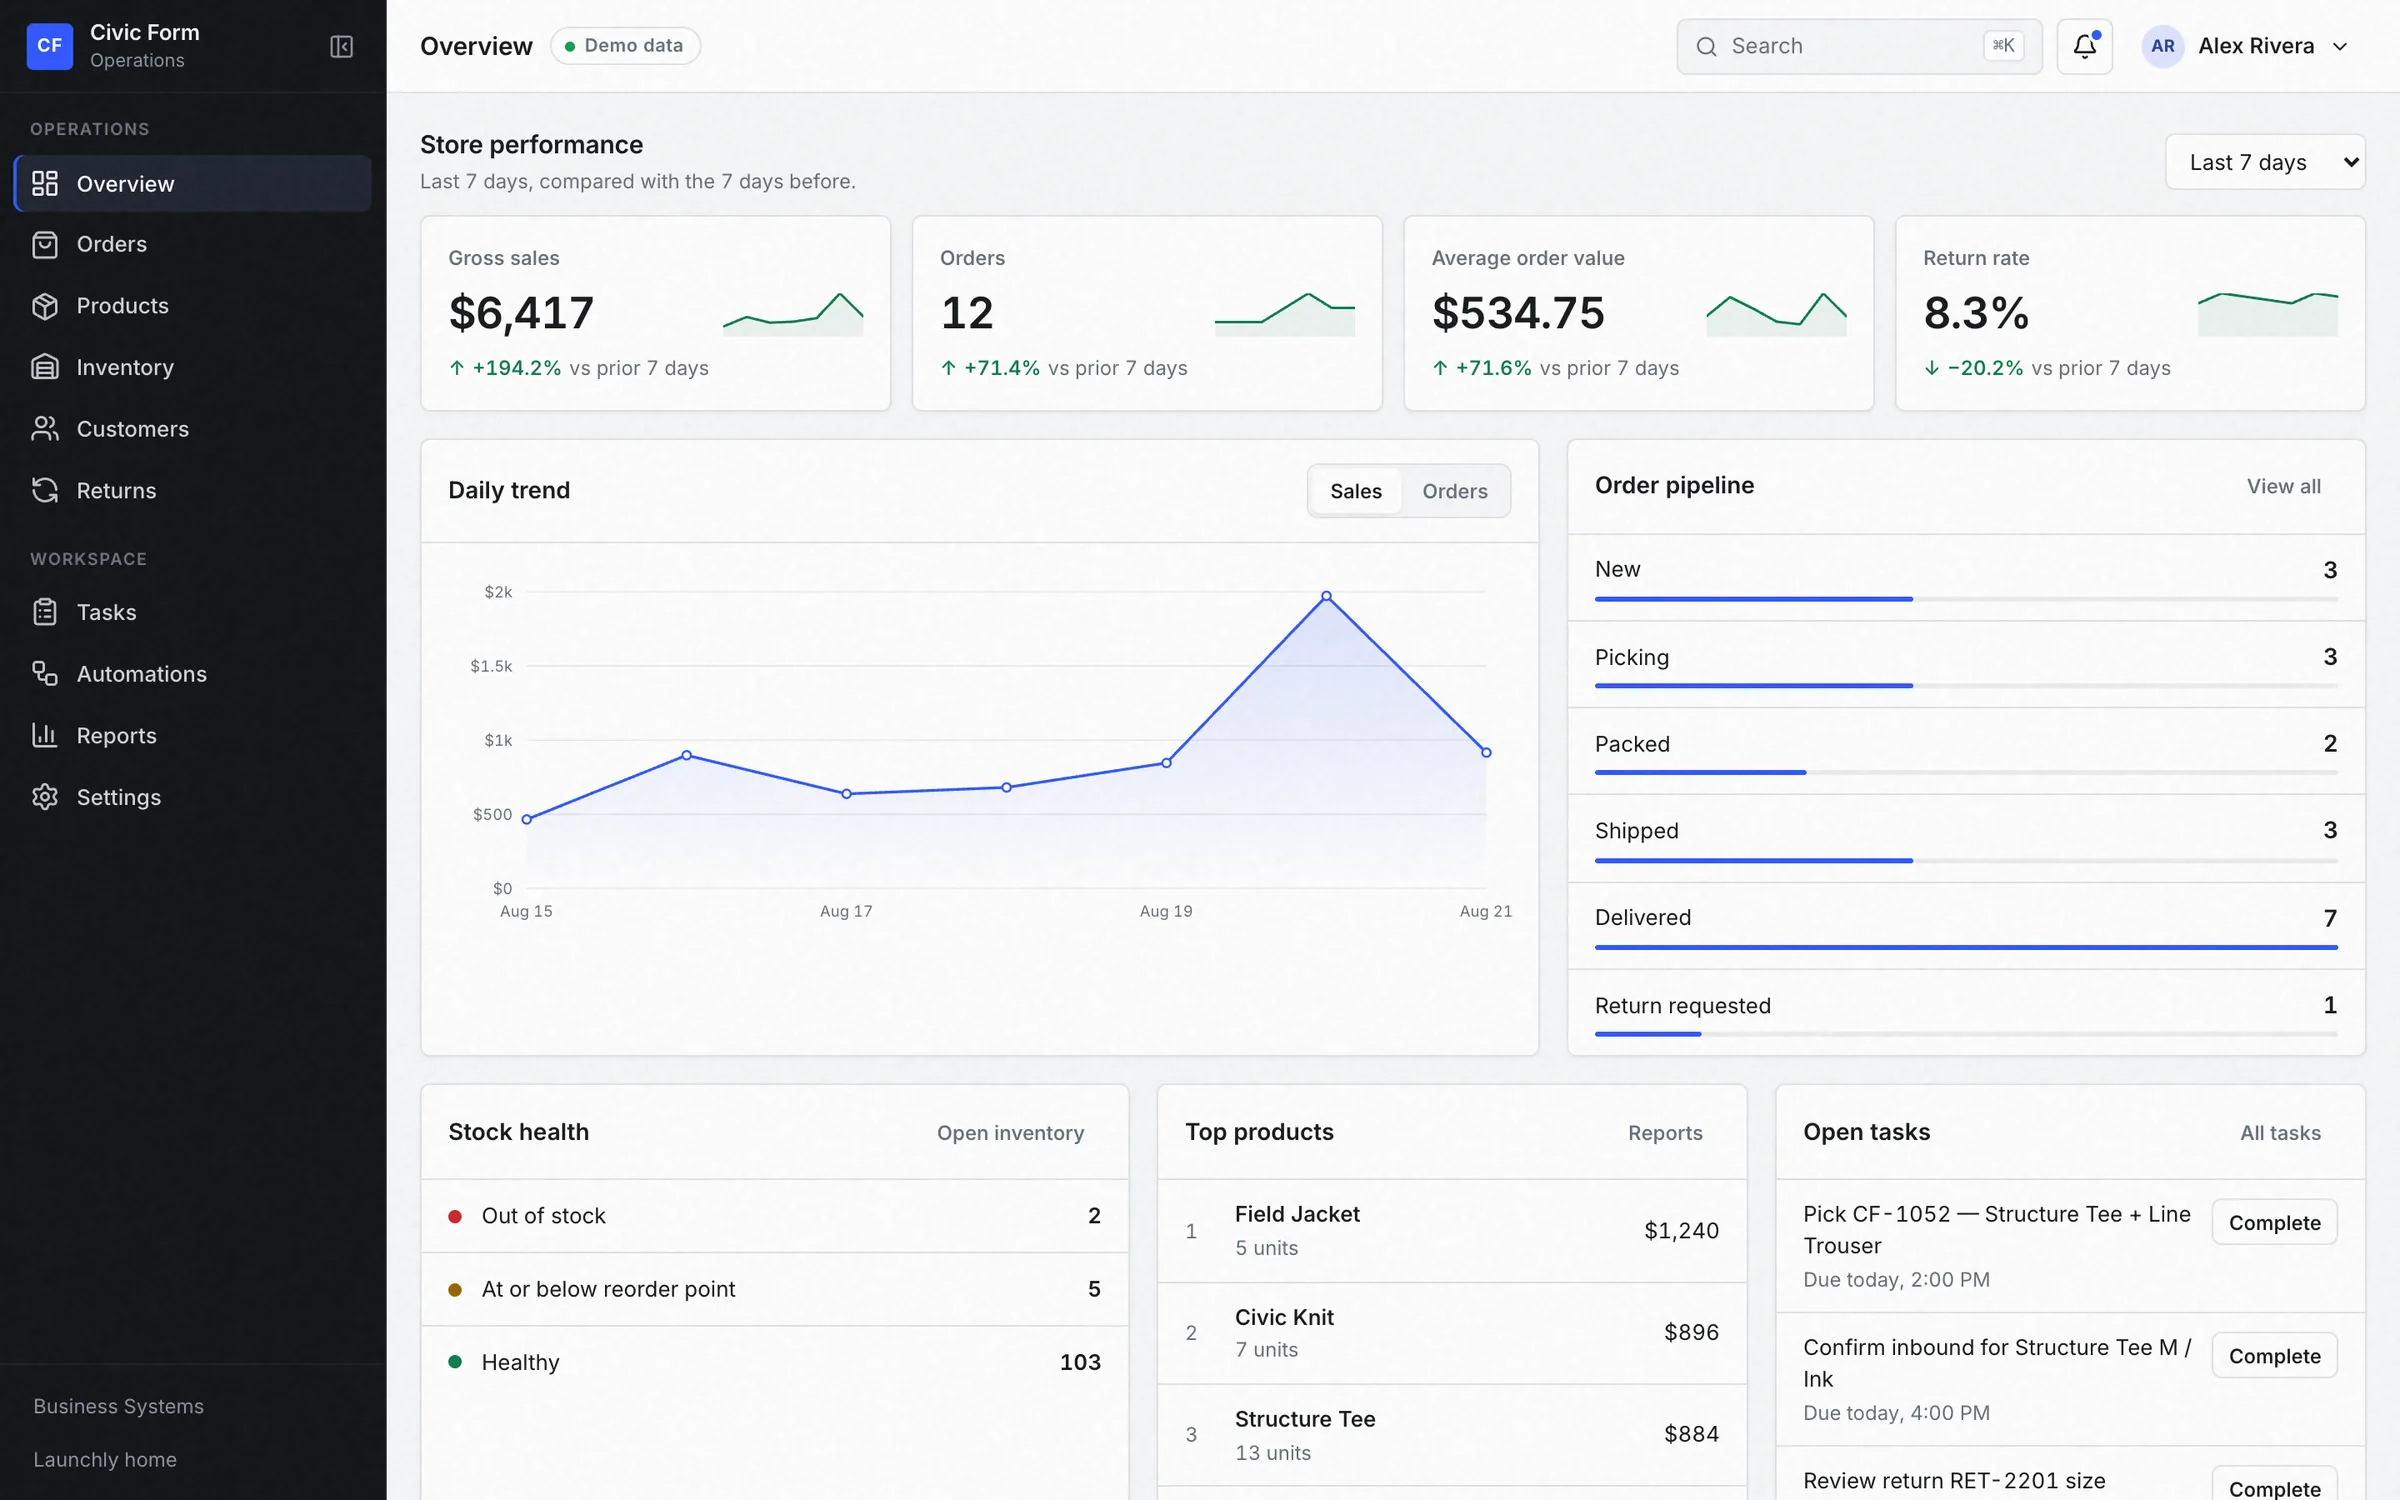The width and height of the screenshot is (2400, 1500).
Task: Click the Tasks clipboard icon
Action: (x=45, y=612)
